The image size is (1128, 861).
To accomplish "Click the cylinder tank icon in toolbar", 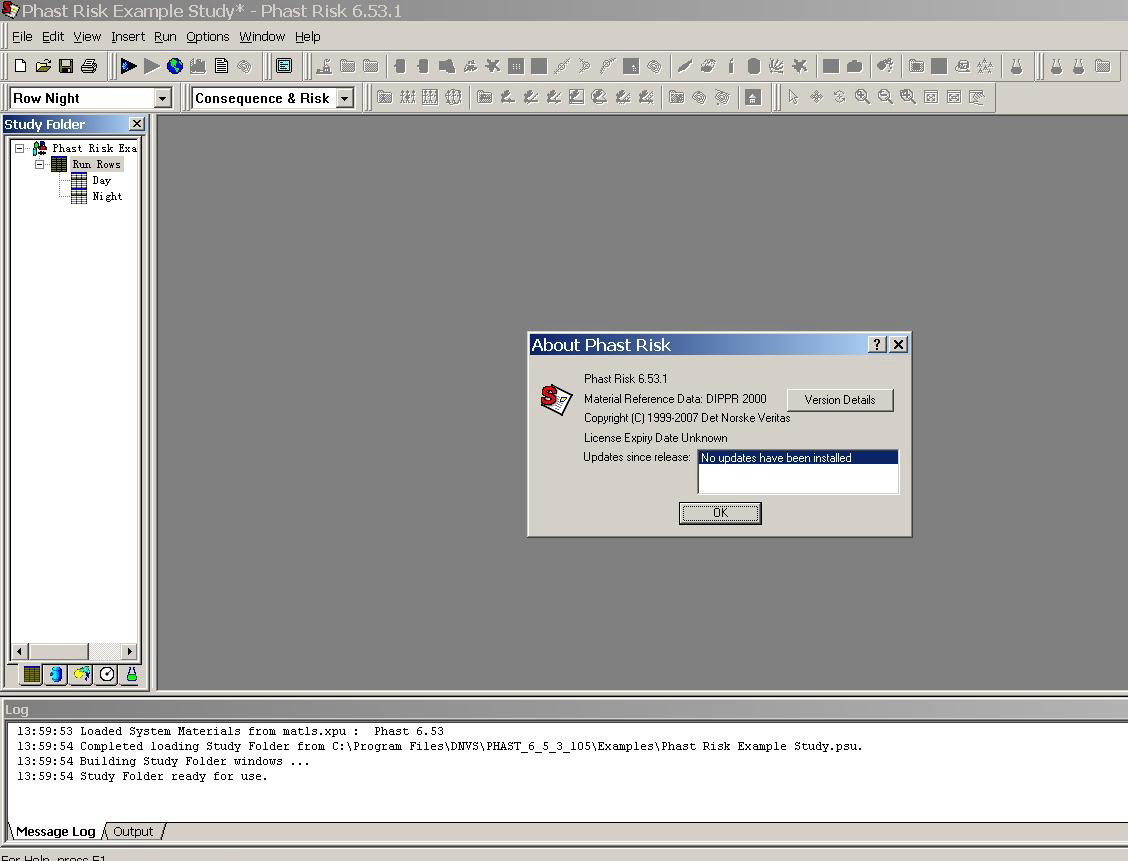I will (753, 66).
